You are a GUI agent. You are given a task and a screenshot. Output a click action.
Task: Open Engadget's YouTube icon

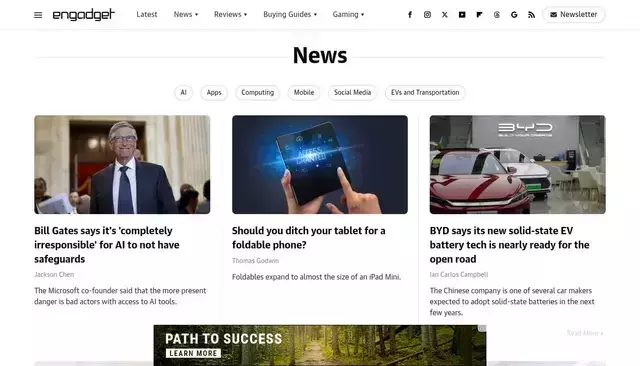pyautogui.click(x=462, y=15)
